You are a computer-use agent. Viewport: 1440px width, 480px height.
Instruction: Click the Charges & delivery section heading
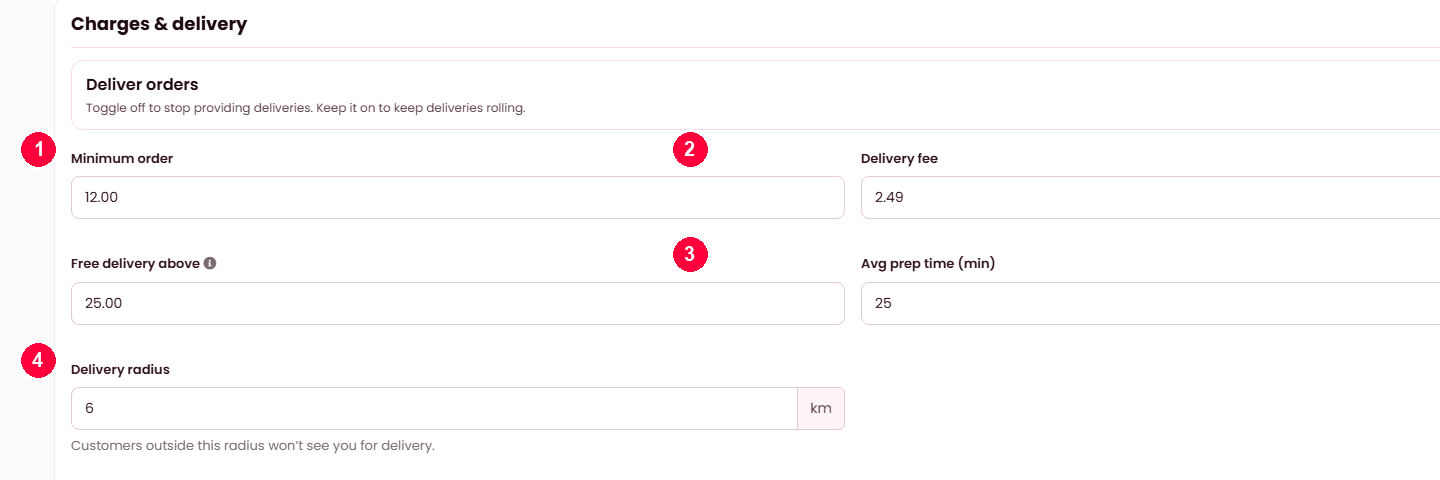(x=159, y=24)
